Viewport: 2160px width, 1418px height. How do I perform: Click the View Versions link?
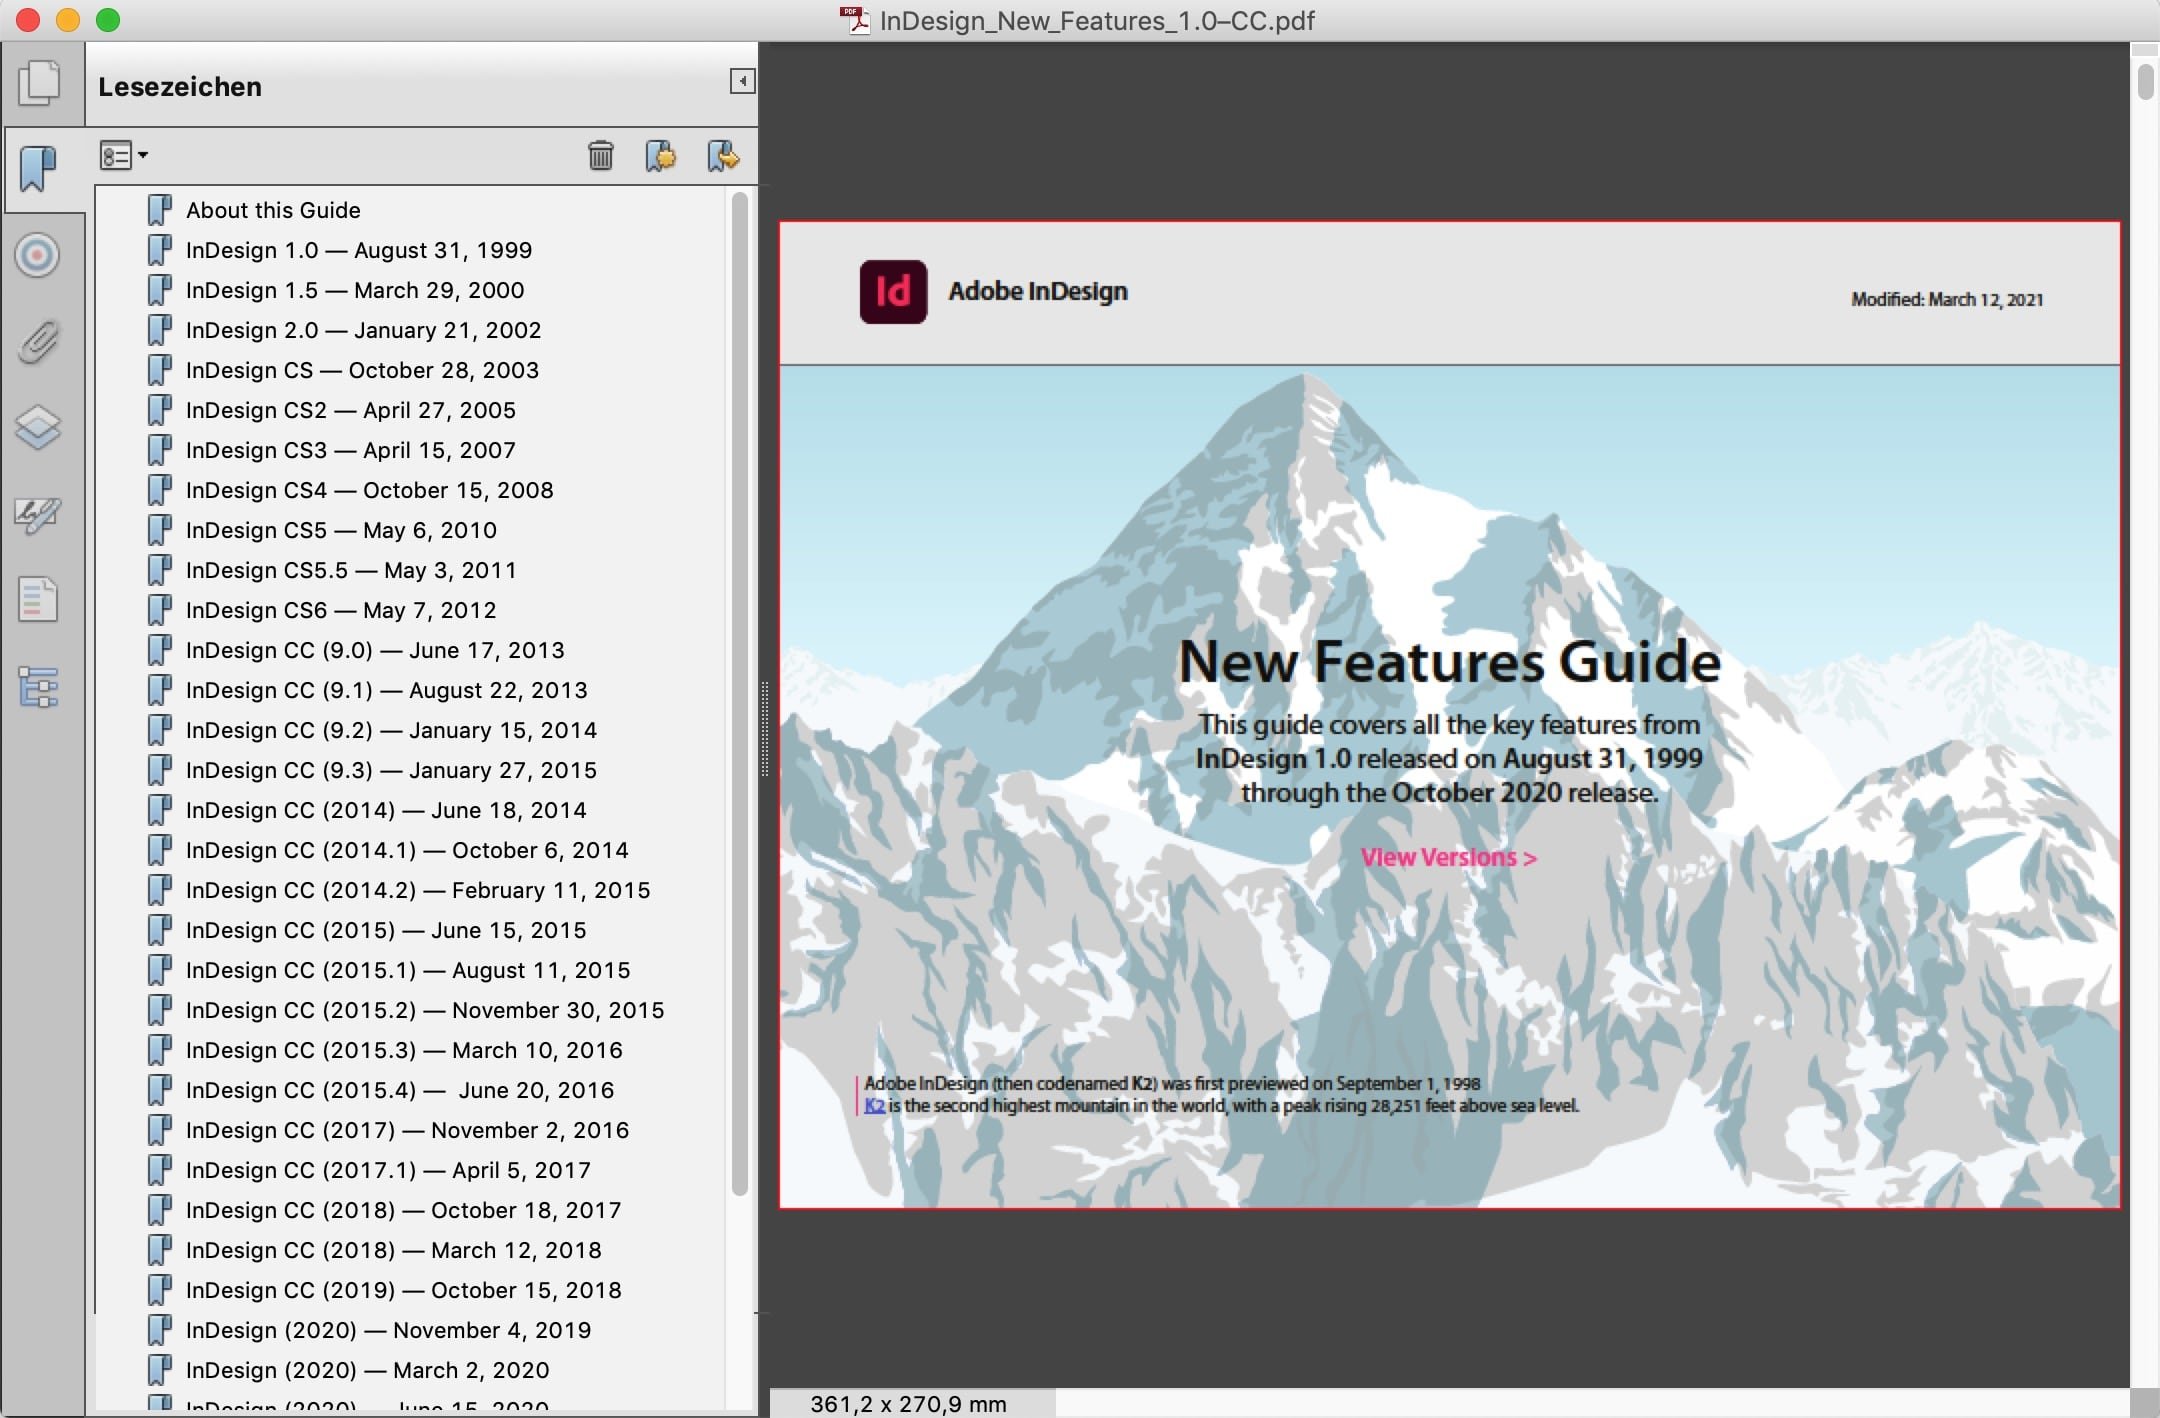(x=1448, y=857)
